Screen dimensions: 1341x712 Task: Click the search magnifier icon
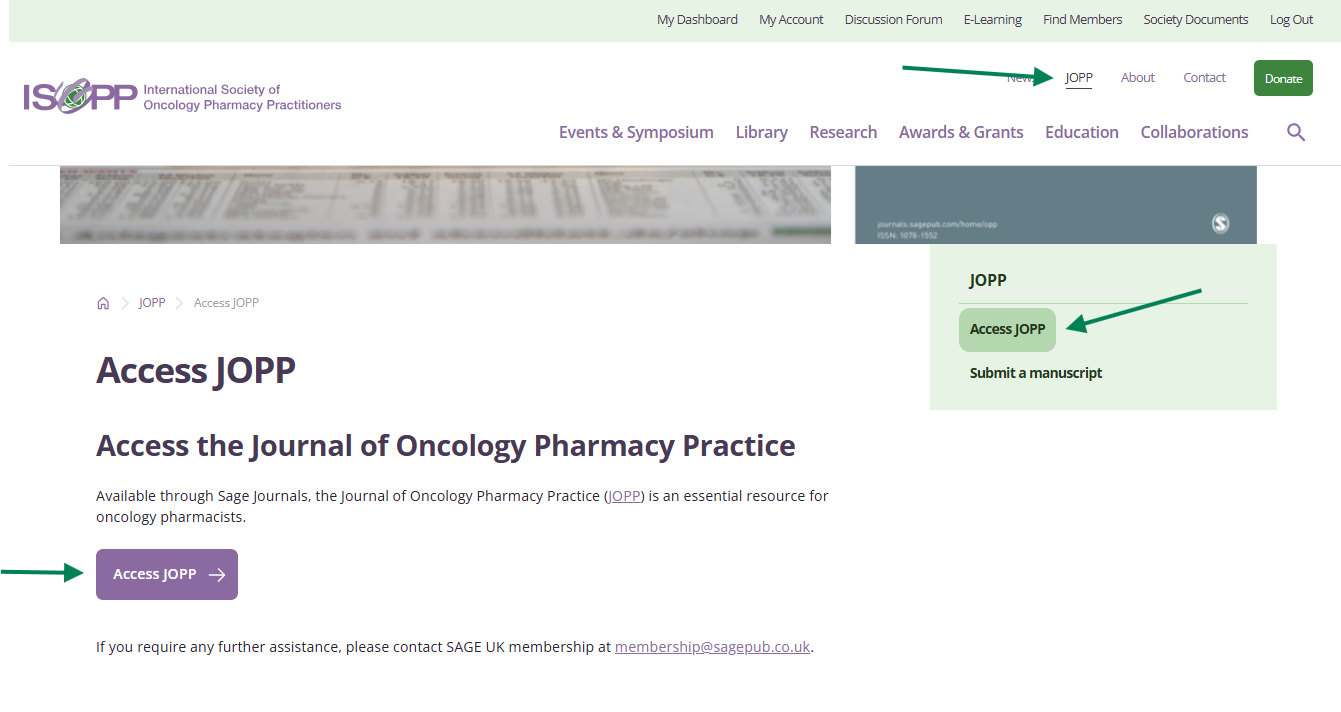click(x=1296, y=132)
